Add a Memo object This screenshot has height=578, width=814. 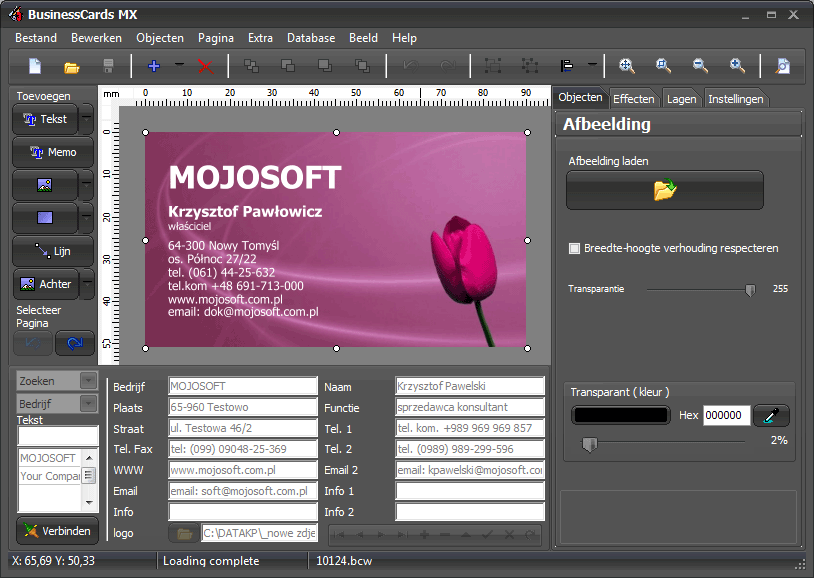(x=53, y=152)
